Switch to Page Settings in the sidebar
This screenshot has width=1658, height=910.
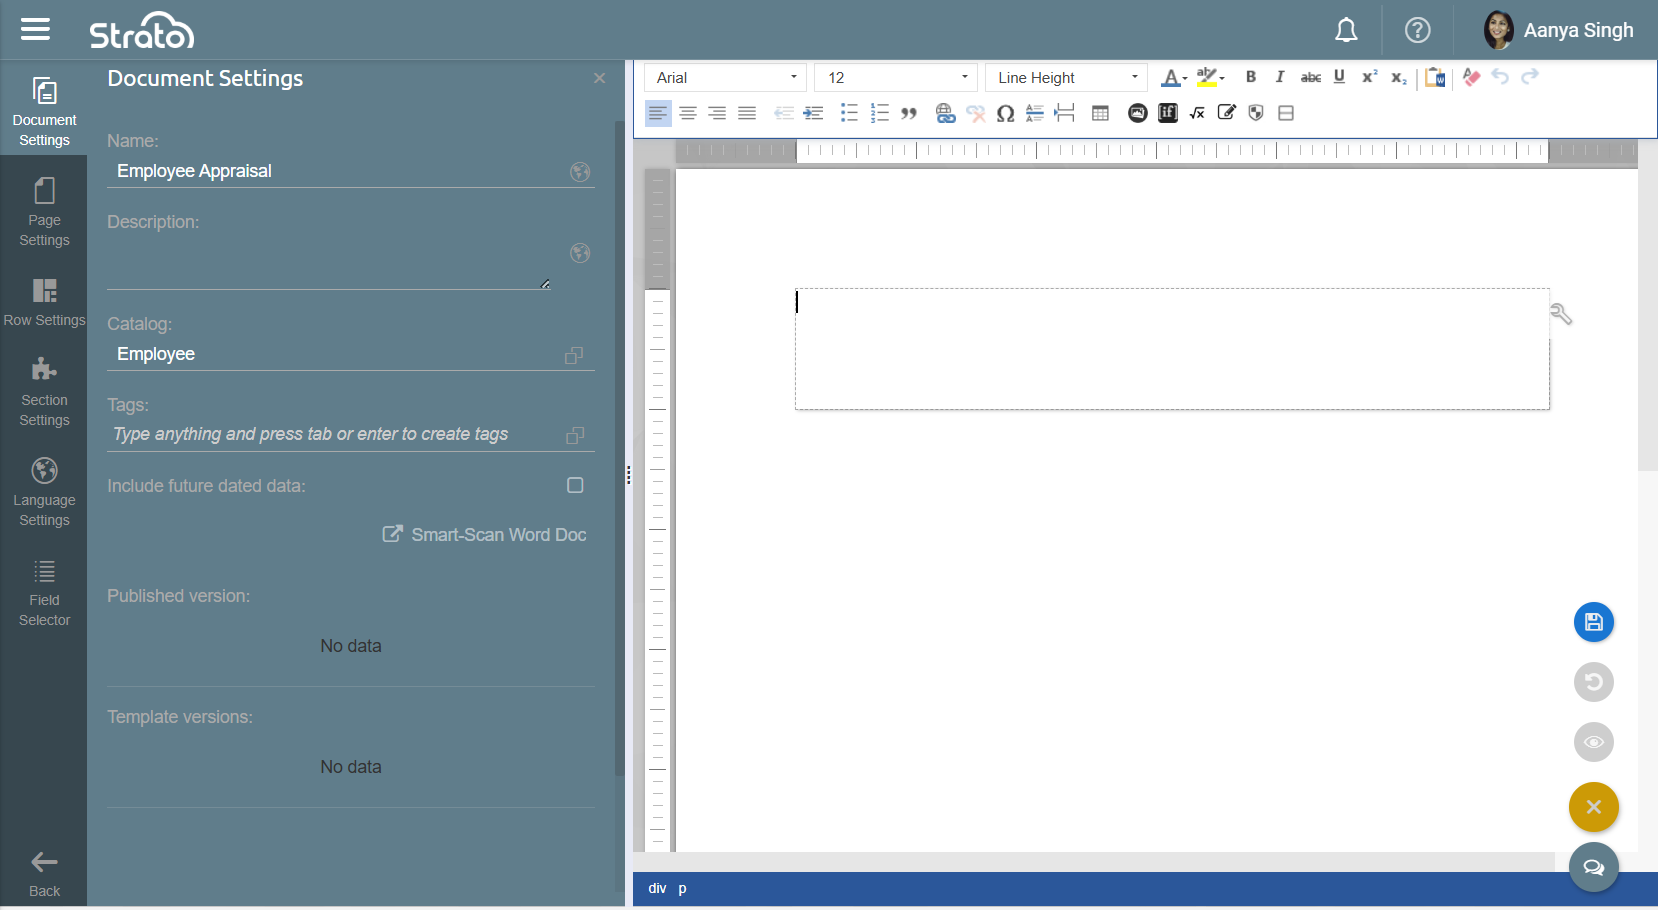[44, 212]
